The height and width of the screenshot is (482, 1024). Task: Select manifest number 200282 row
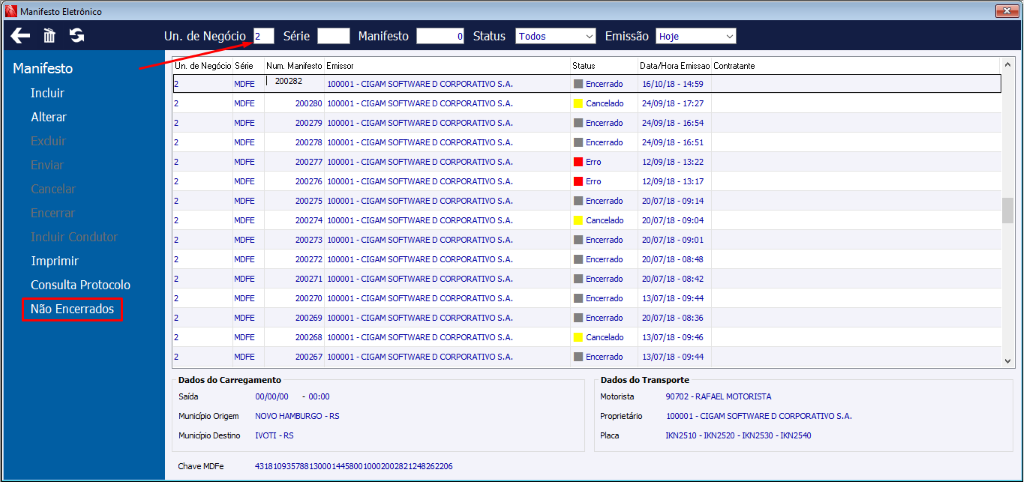coord(586,84)
